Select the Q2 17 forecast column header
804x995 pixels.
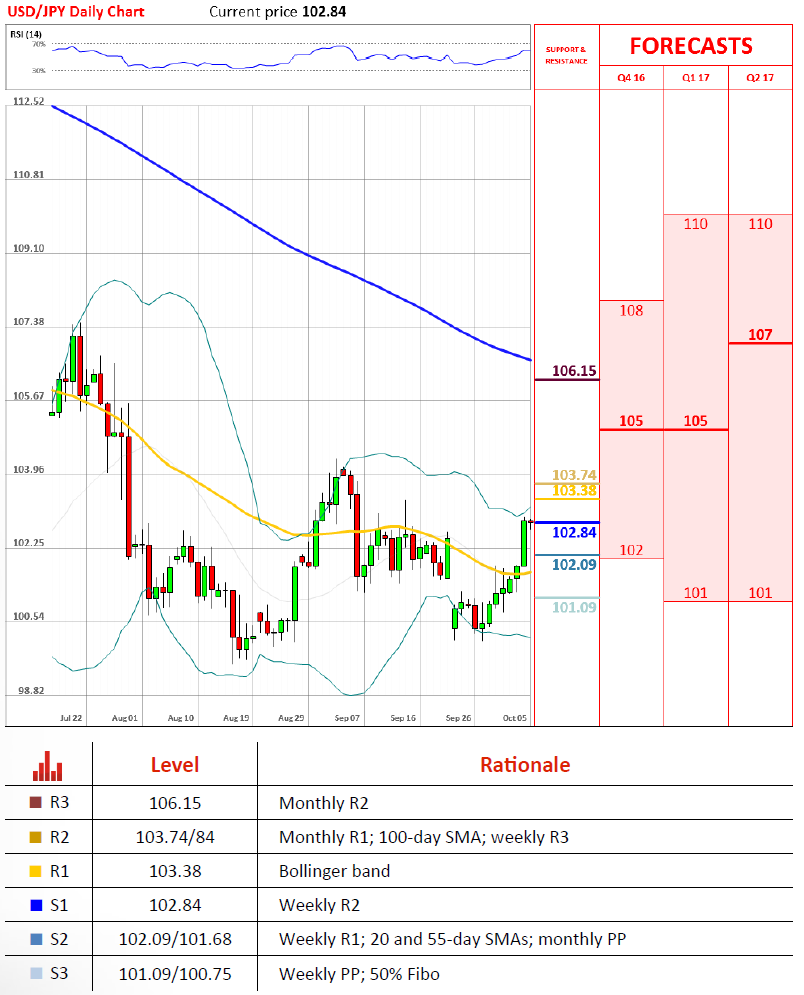click(760, 77)
